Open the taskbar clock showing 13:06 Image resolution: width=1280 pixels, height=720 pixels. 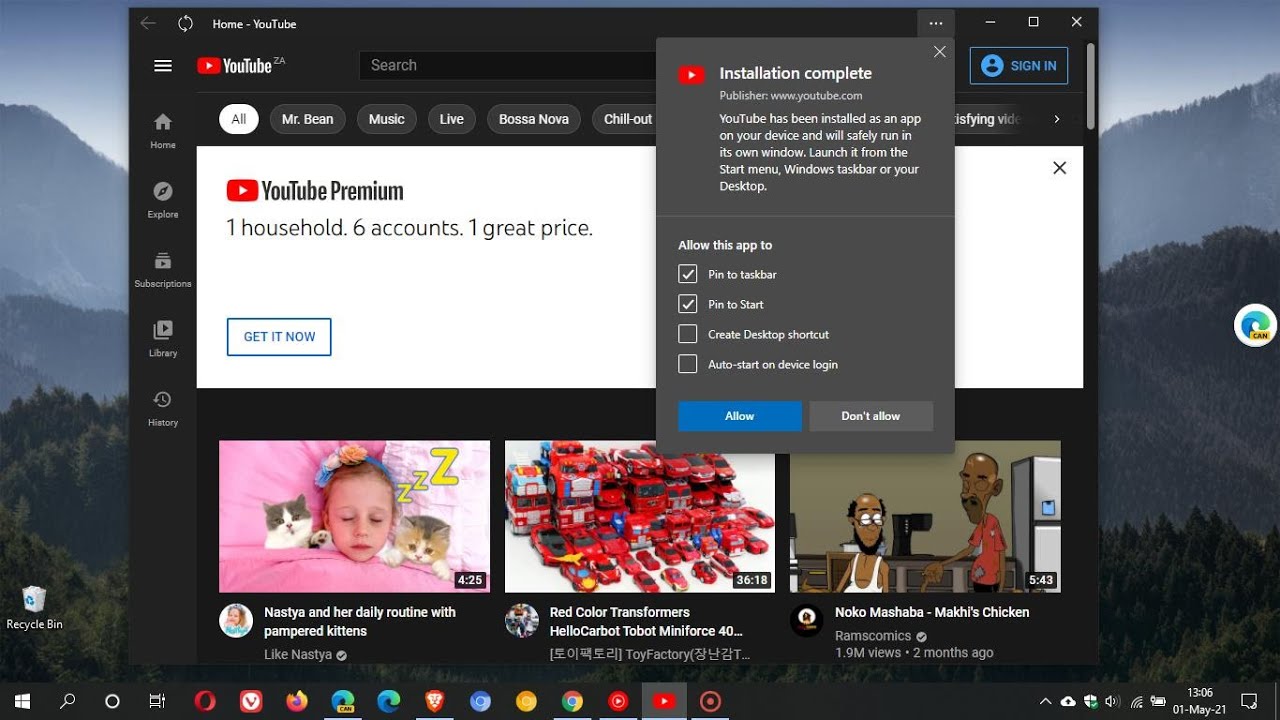pyautogui.click(x=1199, y=701)
